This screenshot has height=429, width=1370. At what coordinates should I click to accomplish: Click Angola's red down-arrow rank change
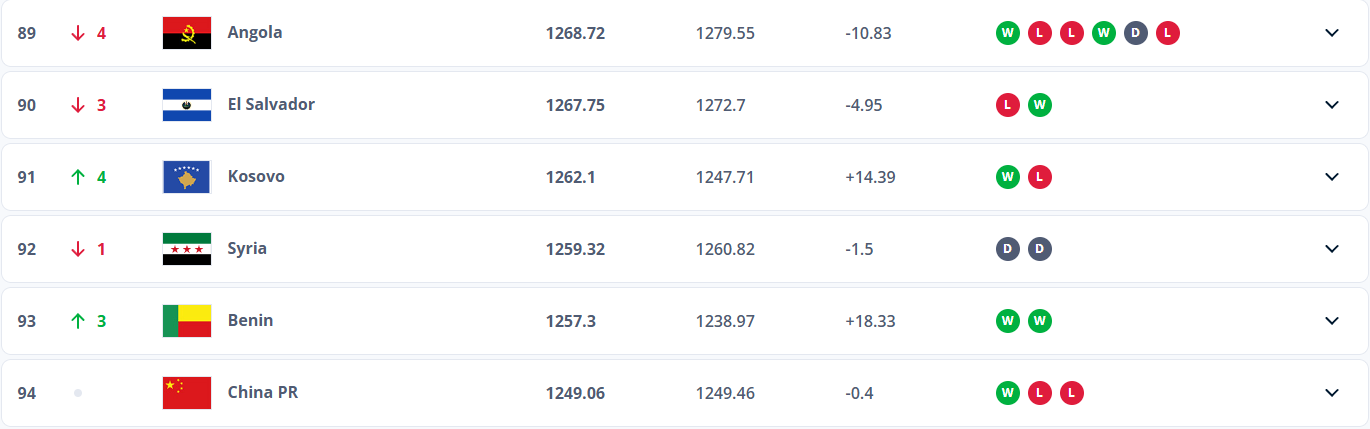(x=89, y=33)
